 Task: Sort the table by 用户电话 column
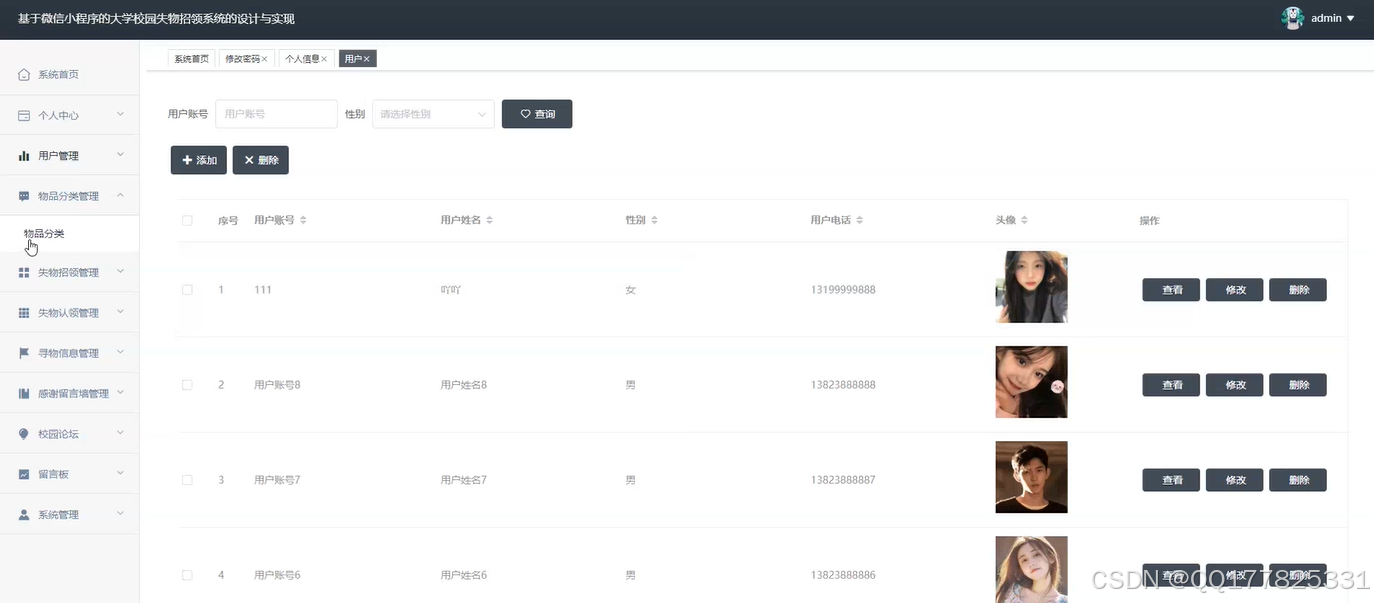(x=861, y=219)
